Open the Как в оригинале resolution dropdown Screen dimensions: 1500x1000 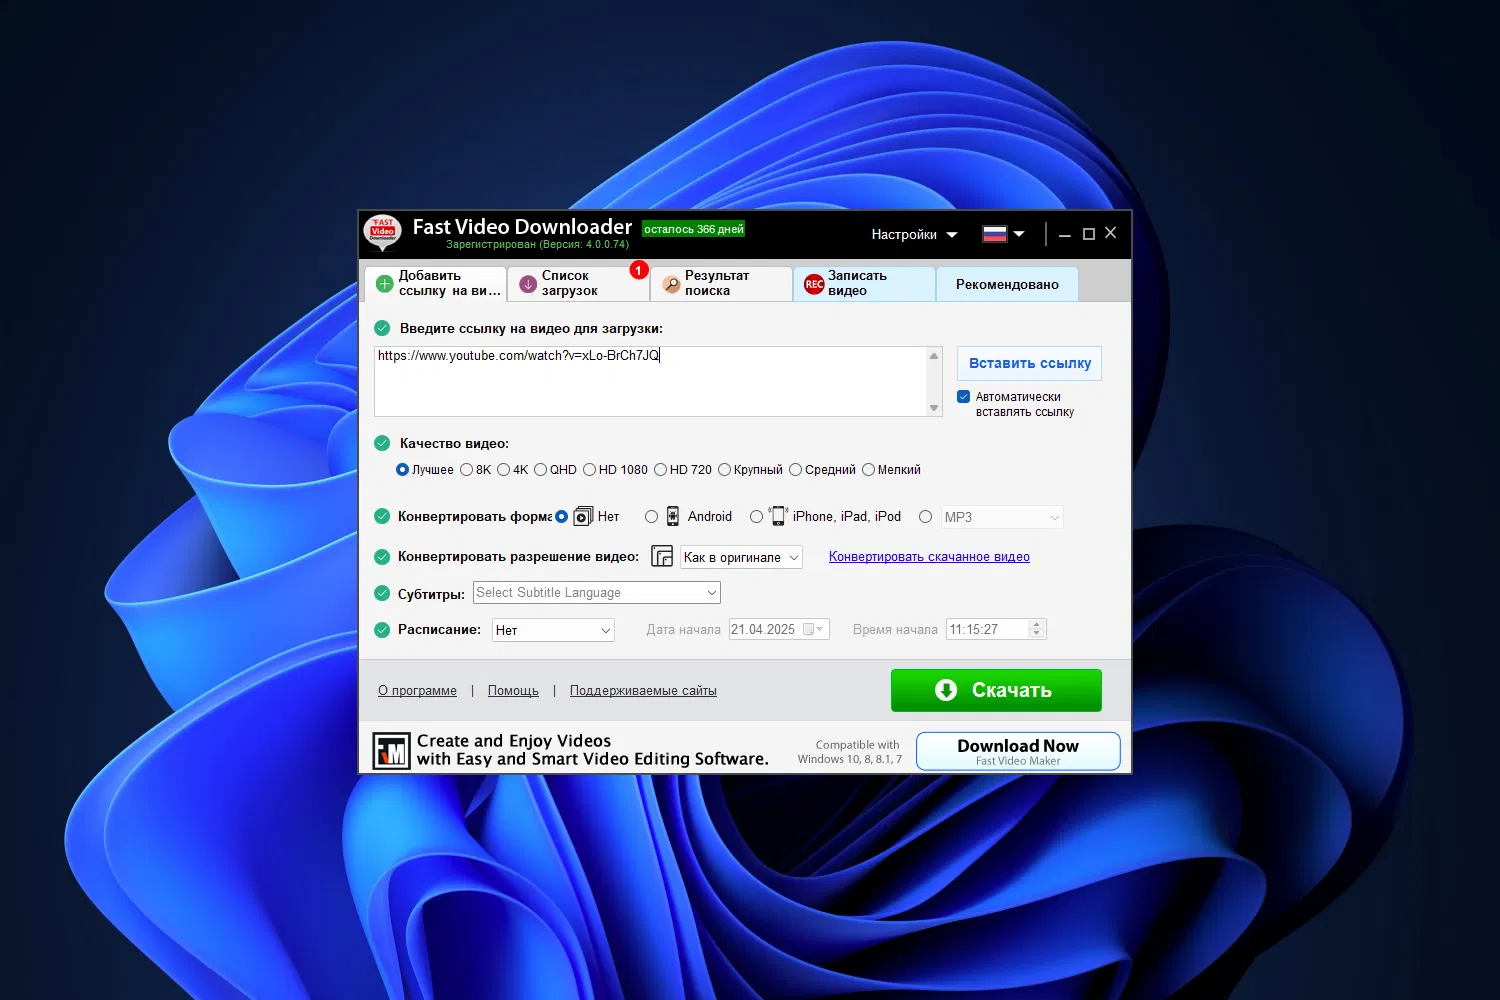click(x=741, y=557)
